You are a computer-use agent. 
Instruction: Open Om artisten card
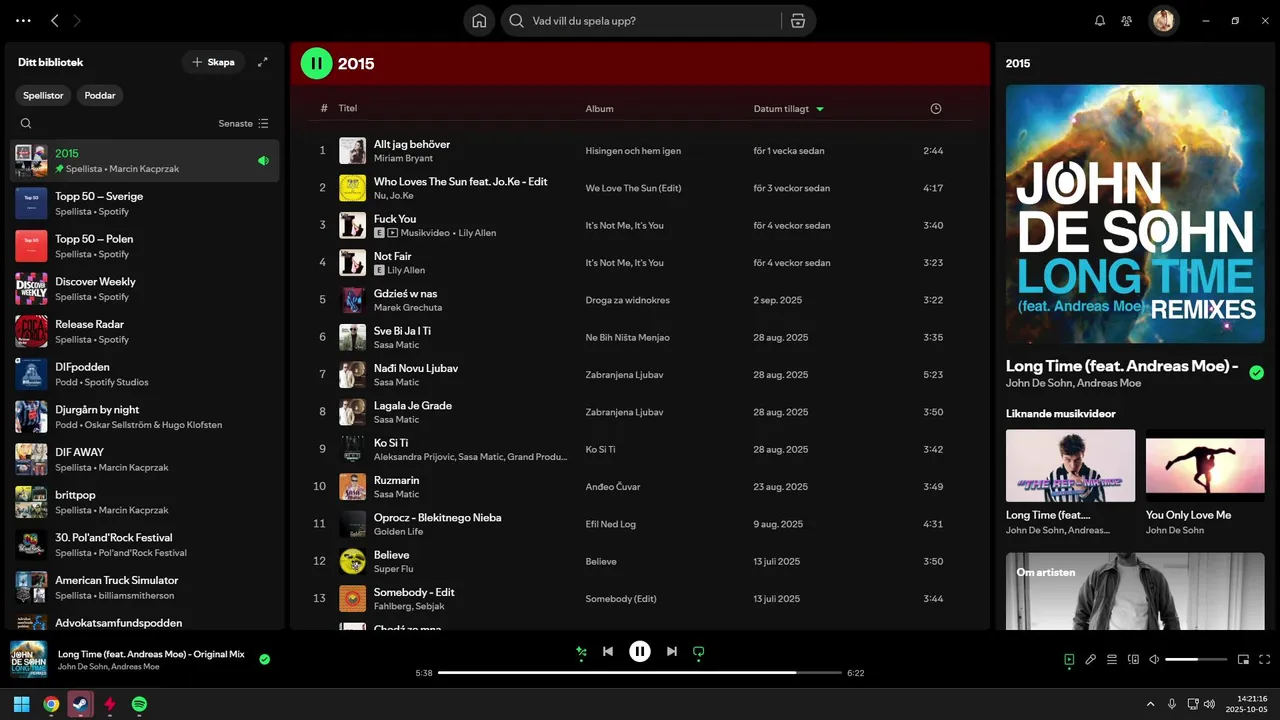[1135, 591]
